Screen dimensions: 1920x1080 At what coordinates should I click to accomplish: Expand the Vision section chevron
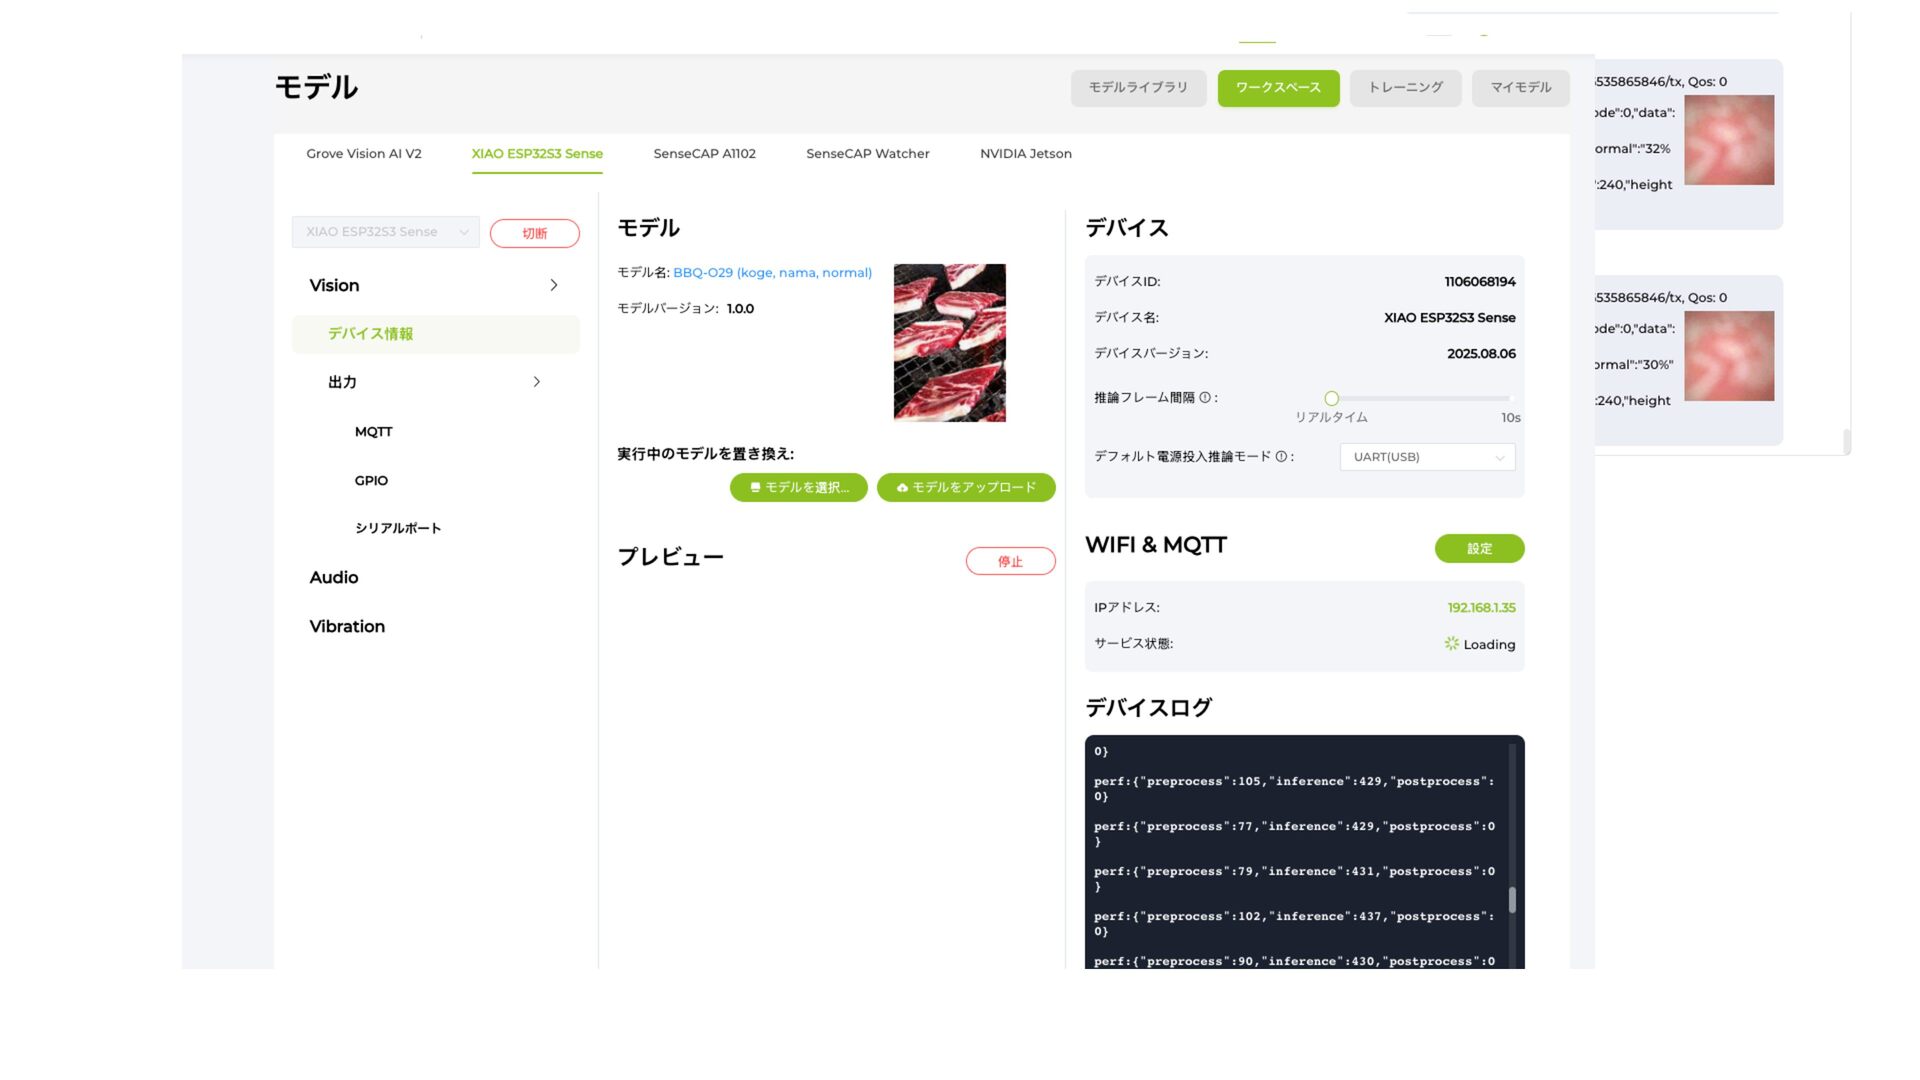point(554,286)
